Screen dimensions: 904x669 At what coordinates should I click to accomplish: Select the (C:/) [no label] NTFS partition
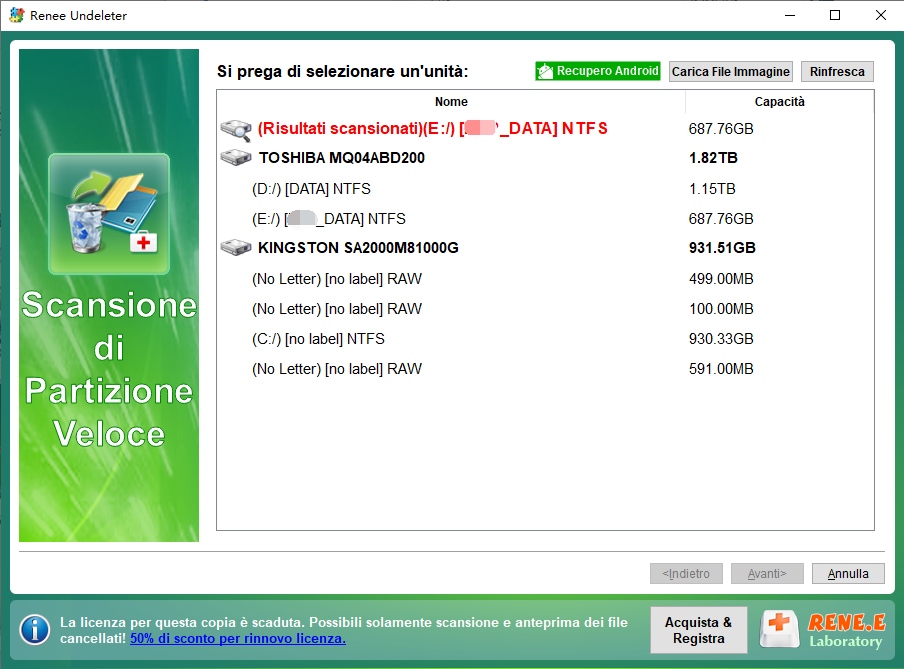[545, 339]
